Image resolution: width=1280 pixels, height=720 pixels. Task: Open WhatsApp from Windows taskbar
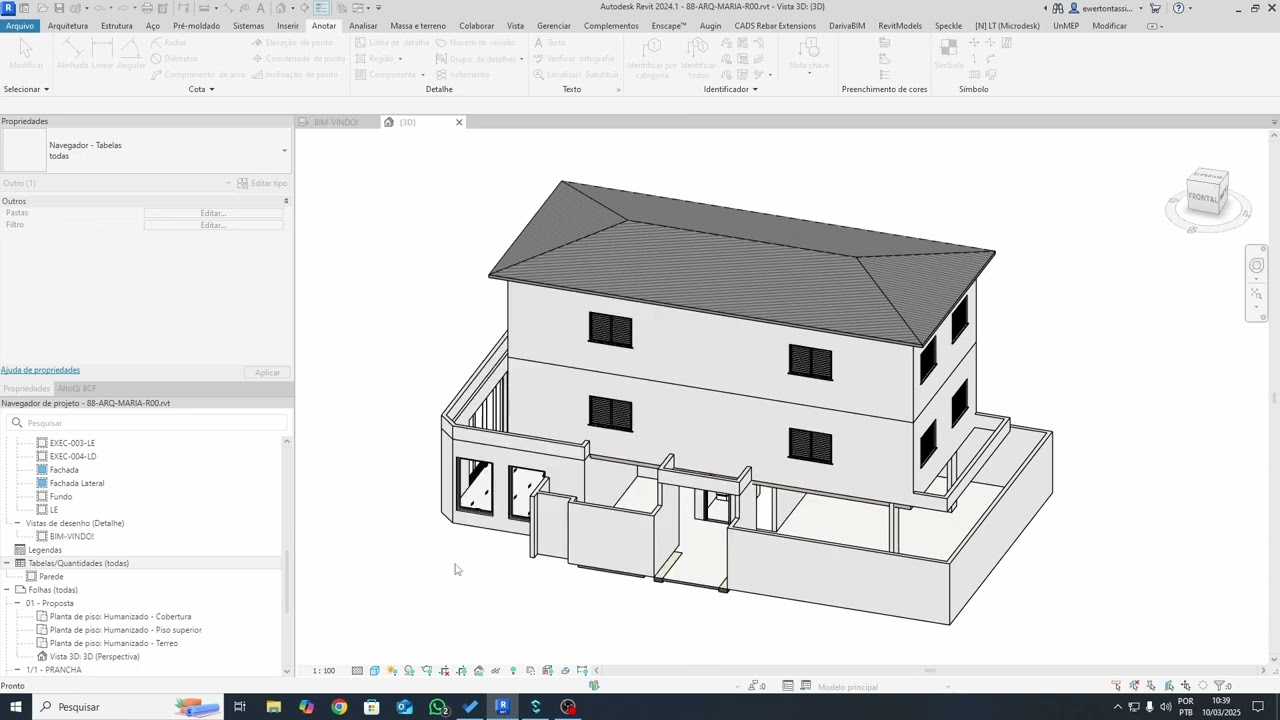(438, 707)
